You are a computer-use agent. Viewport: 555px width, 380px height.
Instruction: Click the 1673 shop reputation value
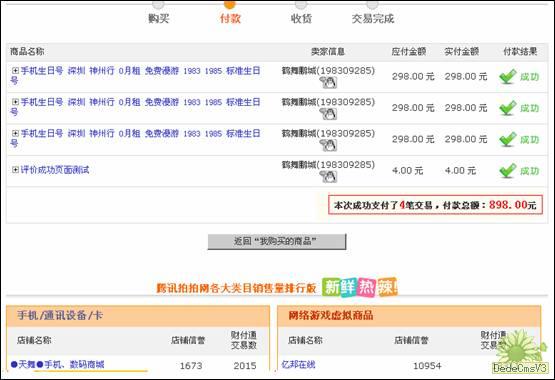[x=191, y=365]
